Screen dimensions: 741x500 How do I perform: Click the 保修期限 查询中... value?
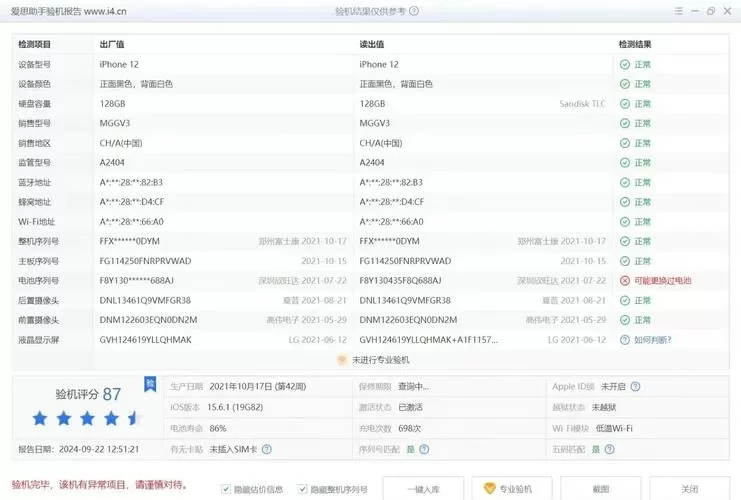pos(414,387)
